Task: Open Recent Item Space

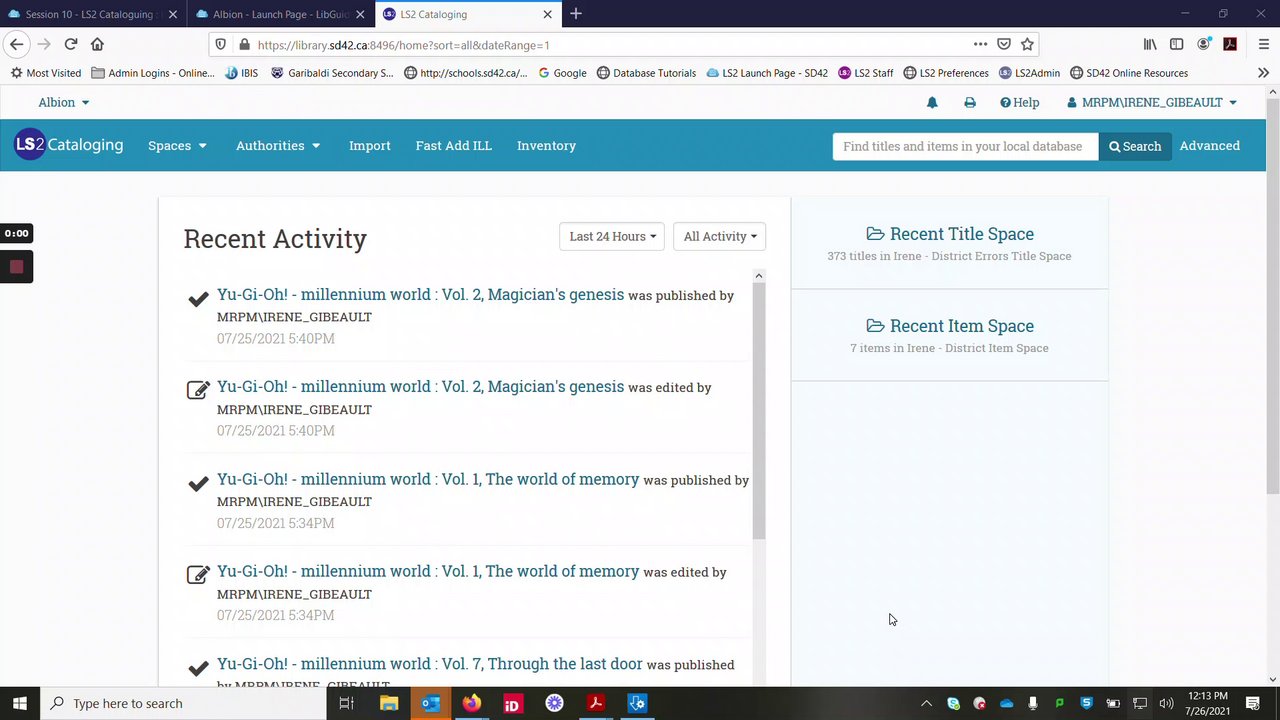Action: 950,326
